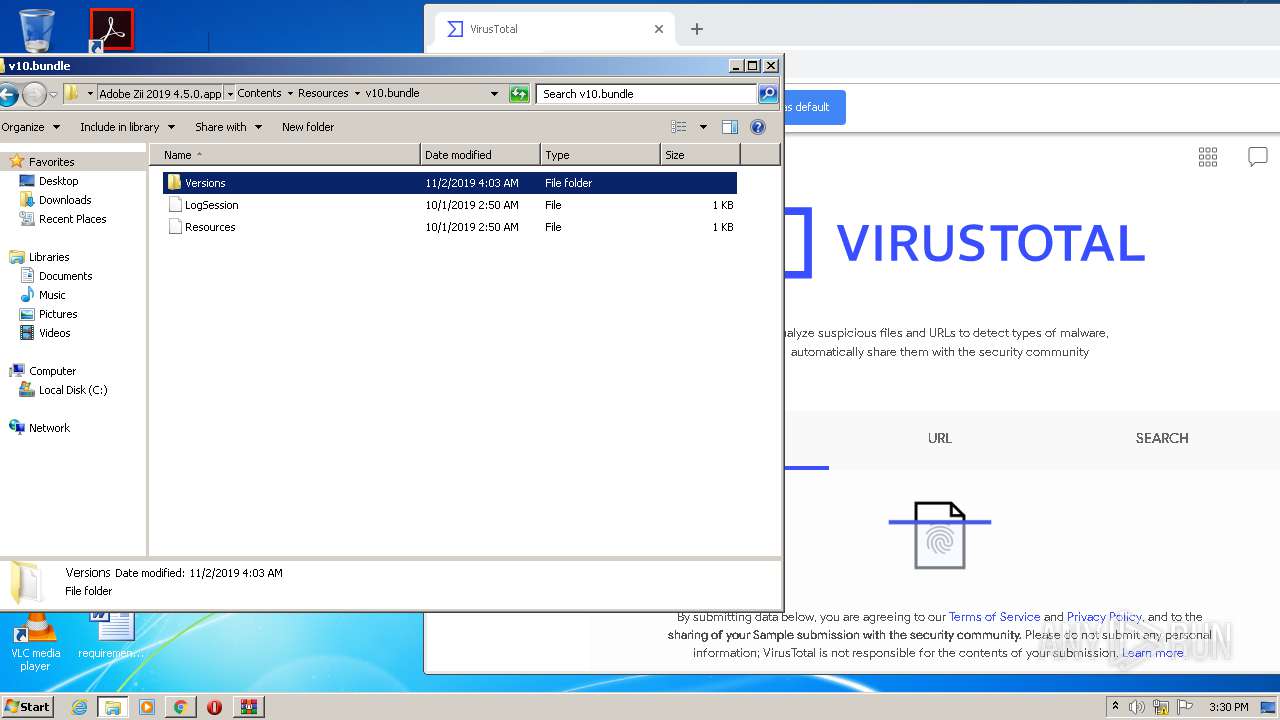Sort by Size column header
The height and width of the screenshot is (720, 1280).
click(x=701, y=155)
